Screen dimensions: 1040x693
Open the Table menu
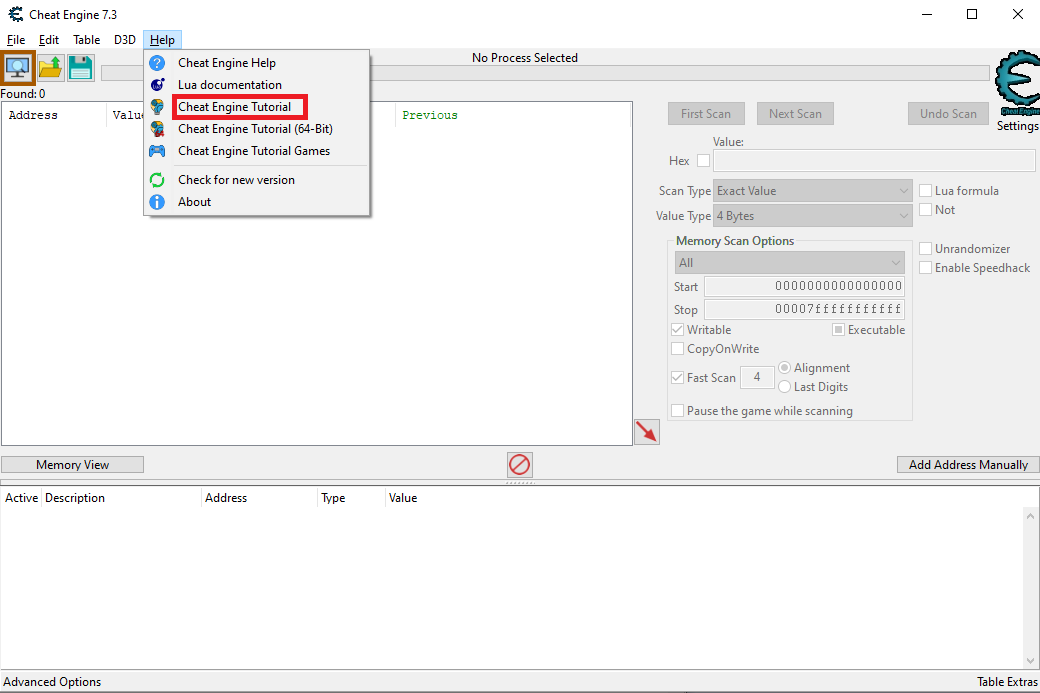(x=86, y=40)
